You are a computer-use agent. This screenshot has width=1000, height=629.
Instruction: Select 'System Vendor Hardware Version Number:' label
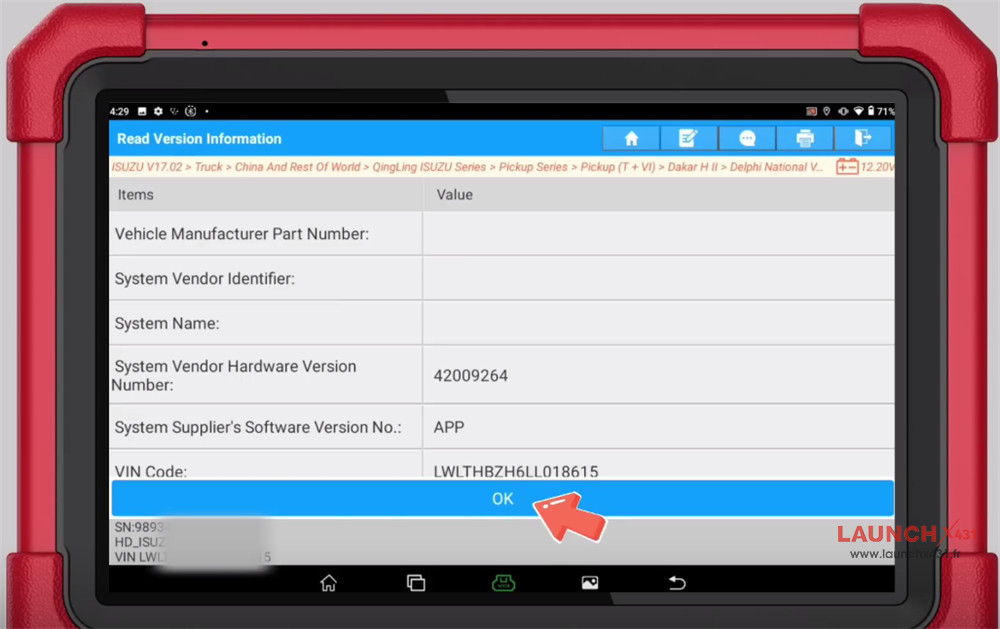pos(234,376)
